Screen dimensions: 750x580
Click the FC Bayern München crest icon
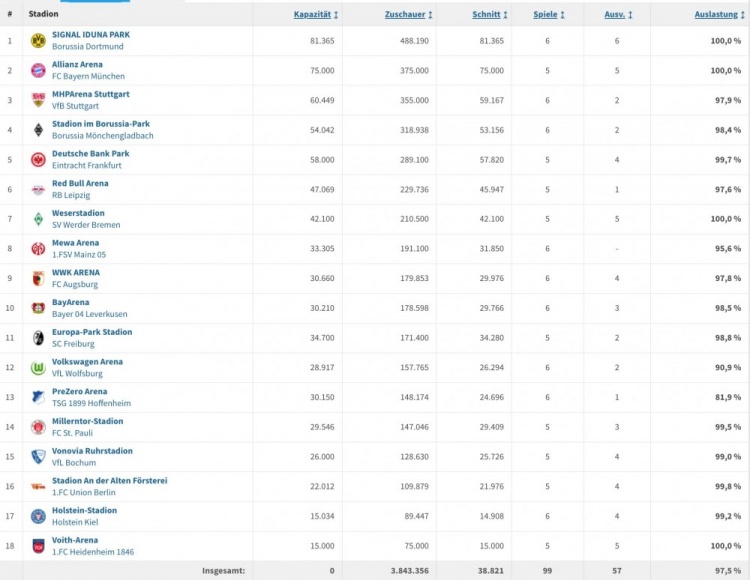click(38, 70)
